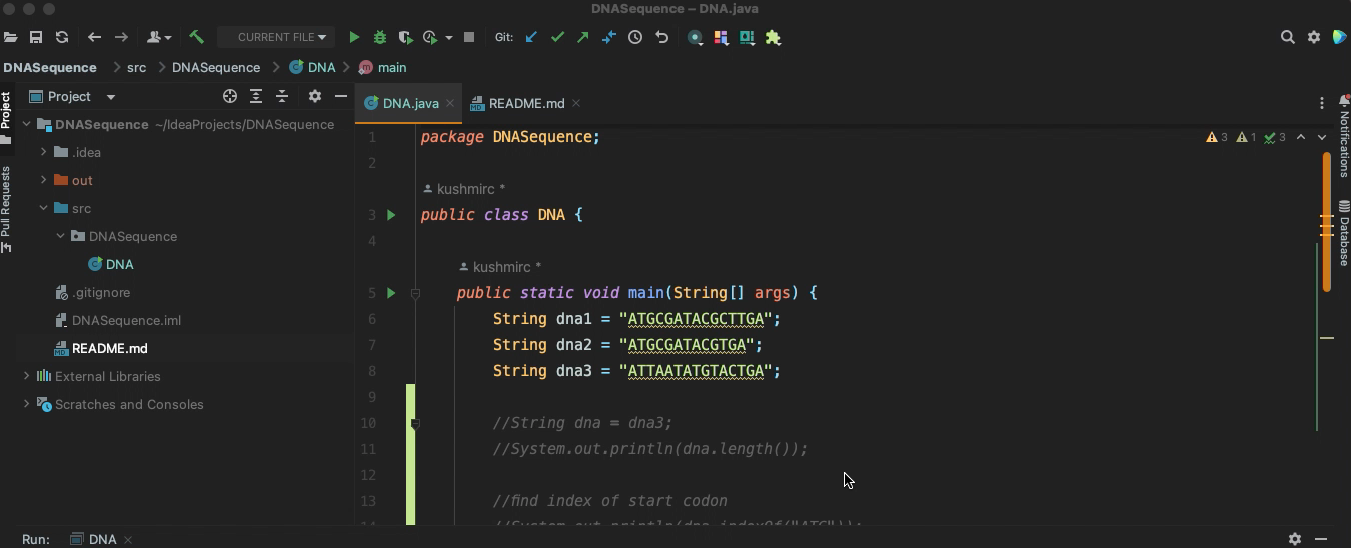This screenshot has height=548, width=1351.
Task: Open IDE settings gear in top right
Action: coord(1314,37)
